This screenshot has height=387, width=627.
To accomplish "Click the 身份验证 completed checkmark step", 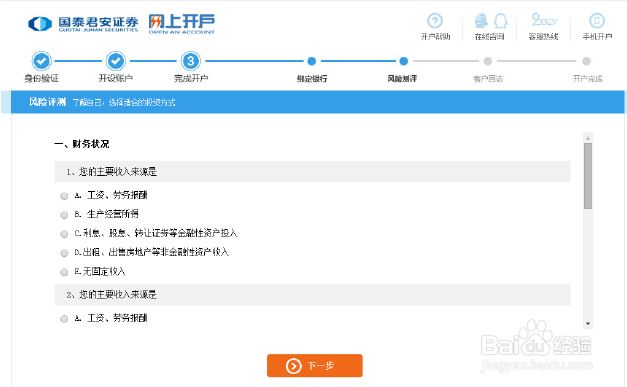I will pos(42,61).
